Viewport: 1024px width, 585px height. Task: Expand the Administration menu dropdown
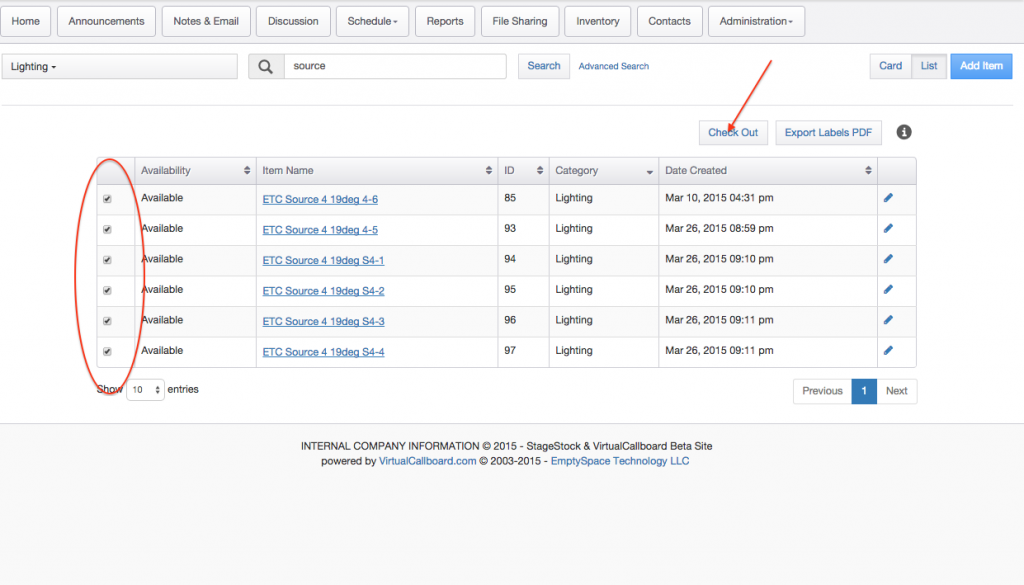(x=756, y=22)
